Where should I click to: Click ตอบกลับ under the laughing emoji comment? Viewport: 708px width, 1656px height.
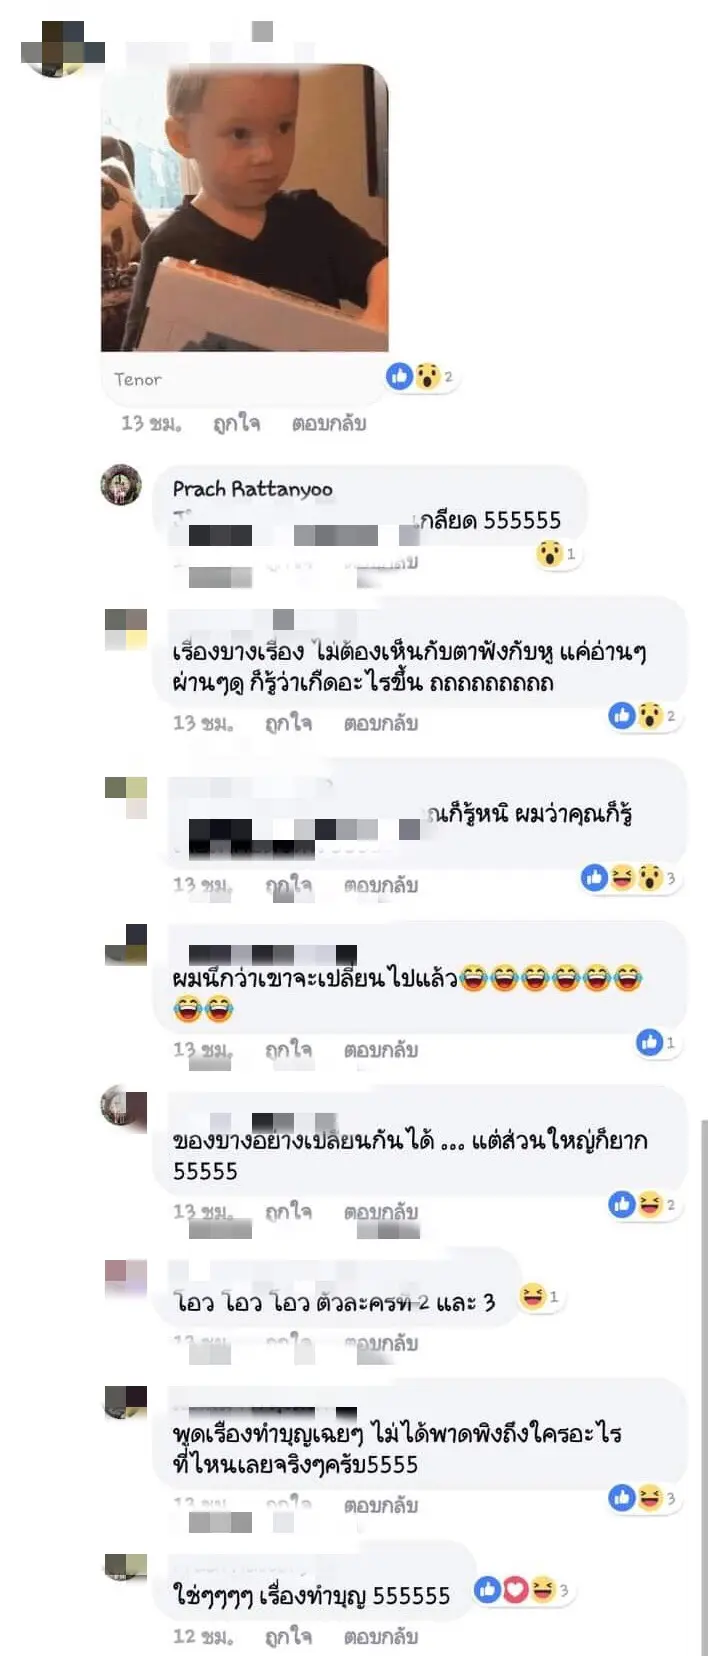[x=381, y=1050]
